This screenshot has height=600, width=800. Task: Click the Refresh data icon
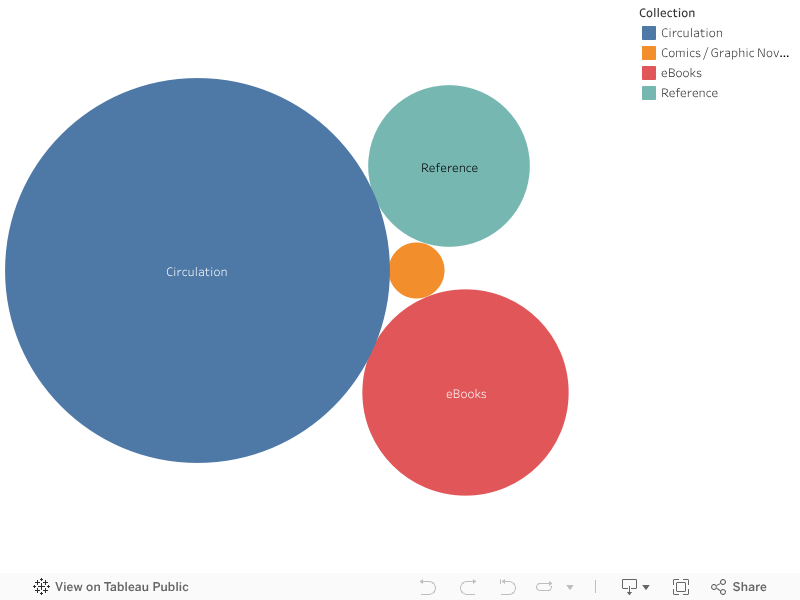coord(544,587)
